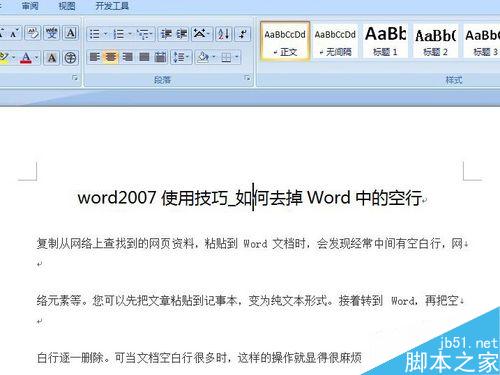The height and width of the screenshot is (375, 500).
Task: Toggle Show/Hide paragraph marks
Action: point(243,34)
